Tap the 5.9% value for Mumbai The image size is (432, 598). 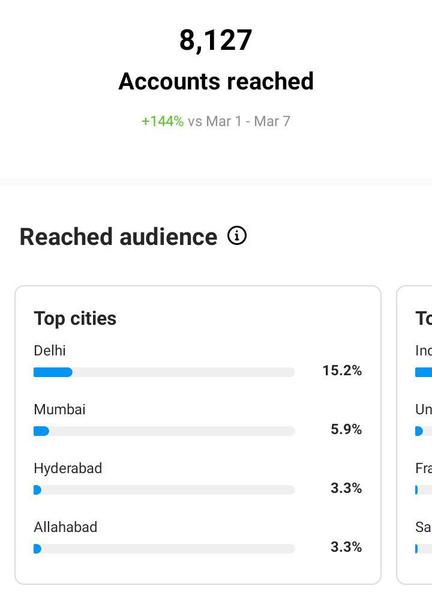(346, 429)
